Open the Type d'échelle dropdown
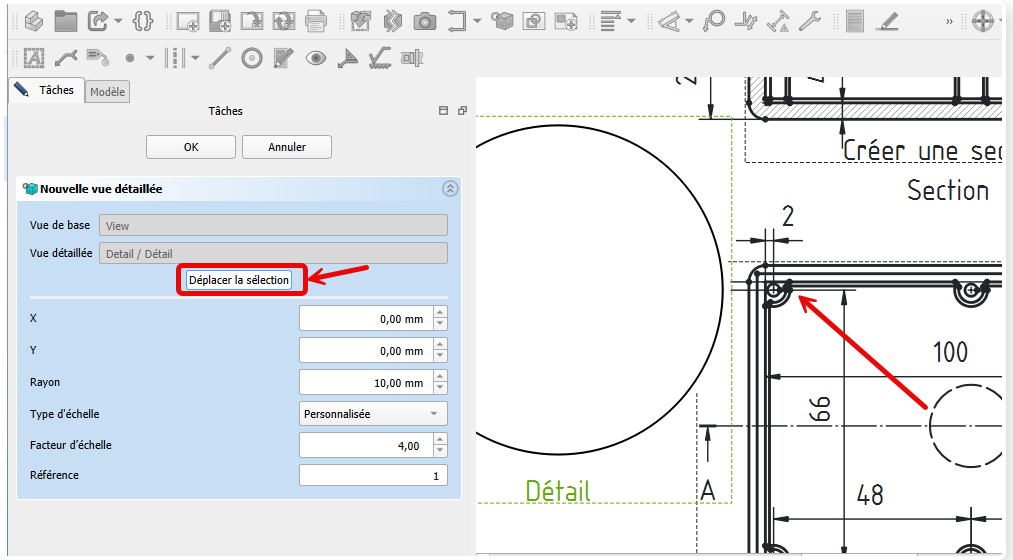This screenshot has height=560, width=1013. click(x=373, y=414)
